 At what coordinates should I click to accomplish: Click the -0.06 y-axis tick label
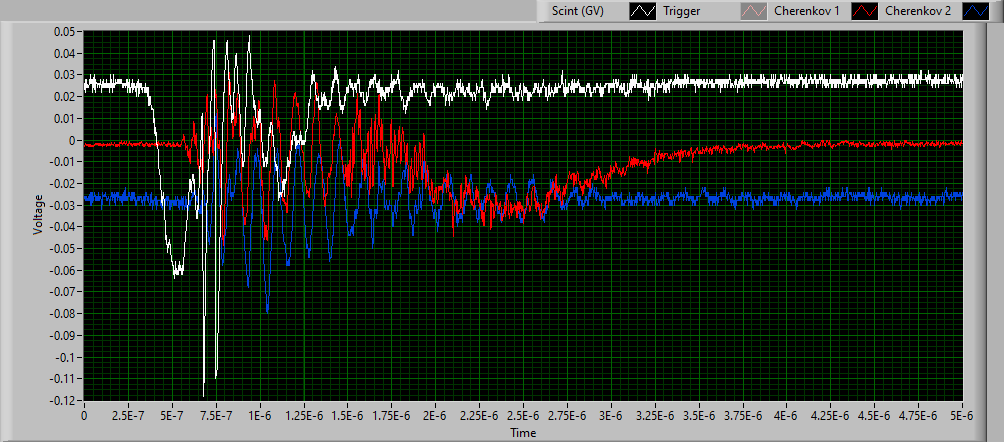point(65,270)
